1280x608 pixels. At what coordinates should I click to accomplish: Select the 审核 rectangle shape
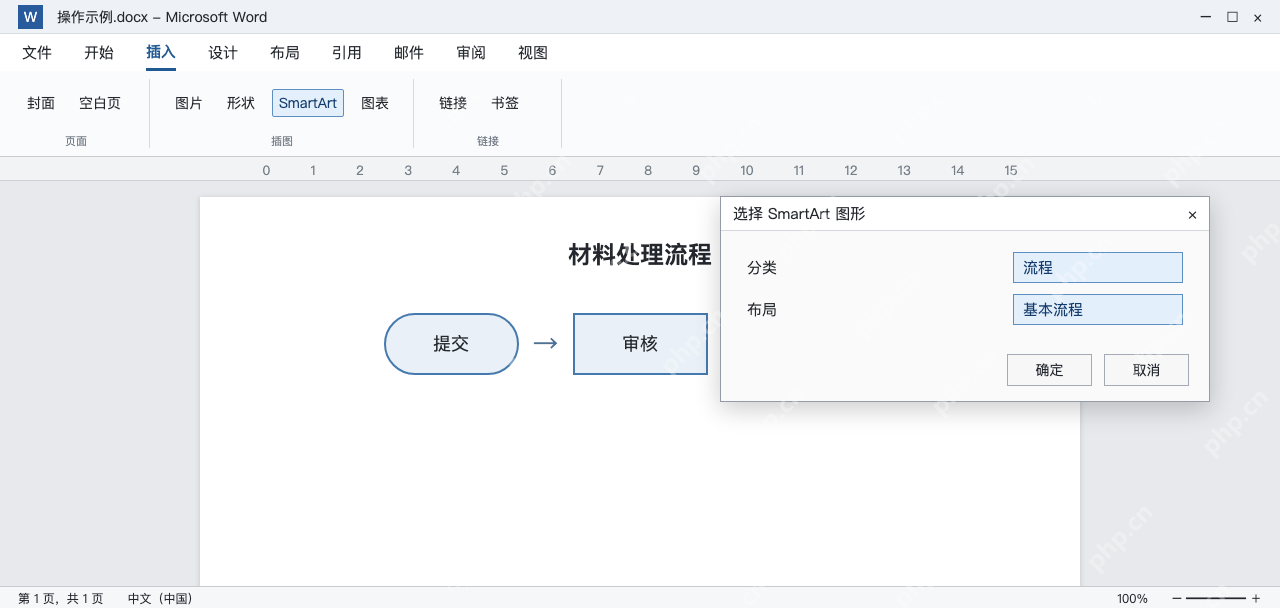[640, 344]
